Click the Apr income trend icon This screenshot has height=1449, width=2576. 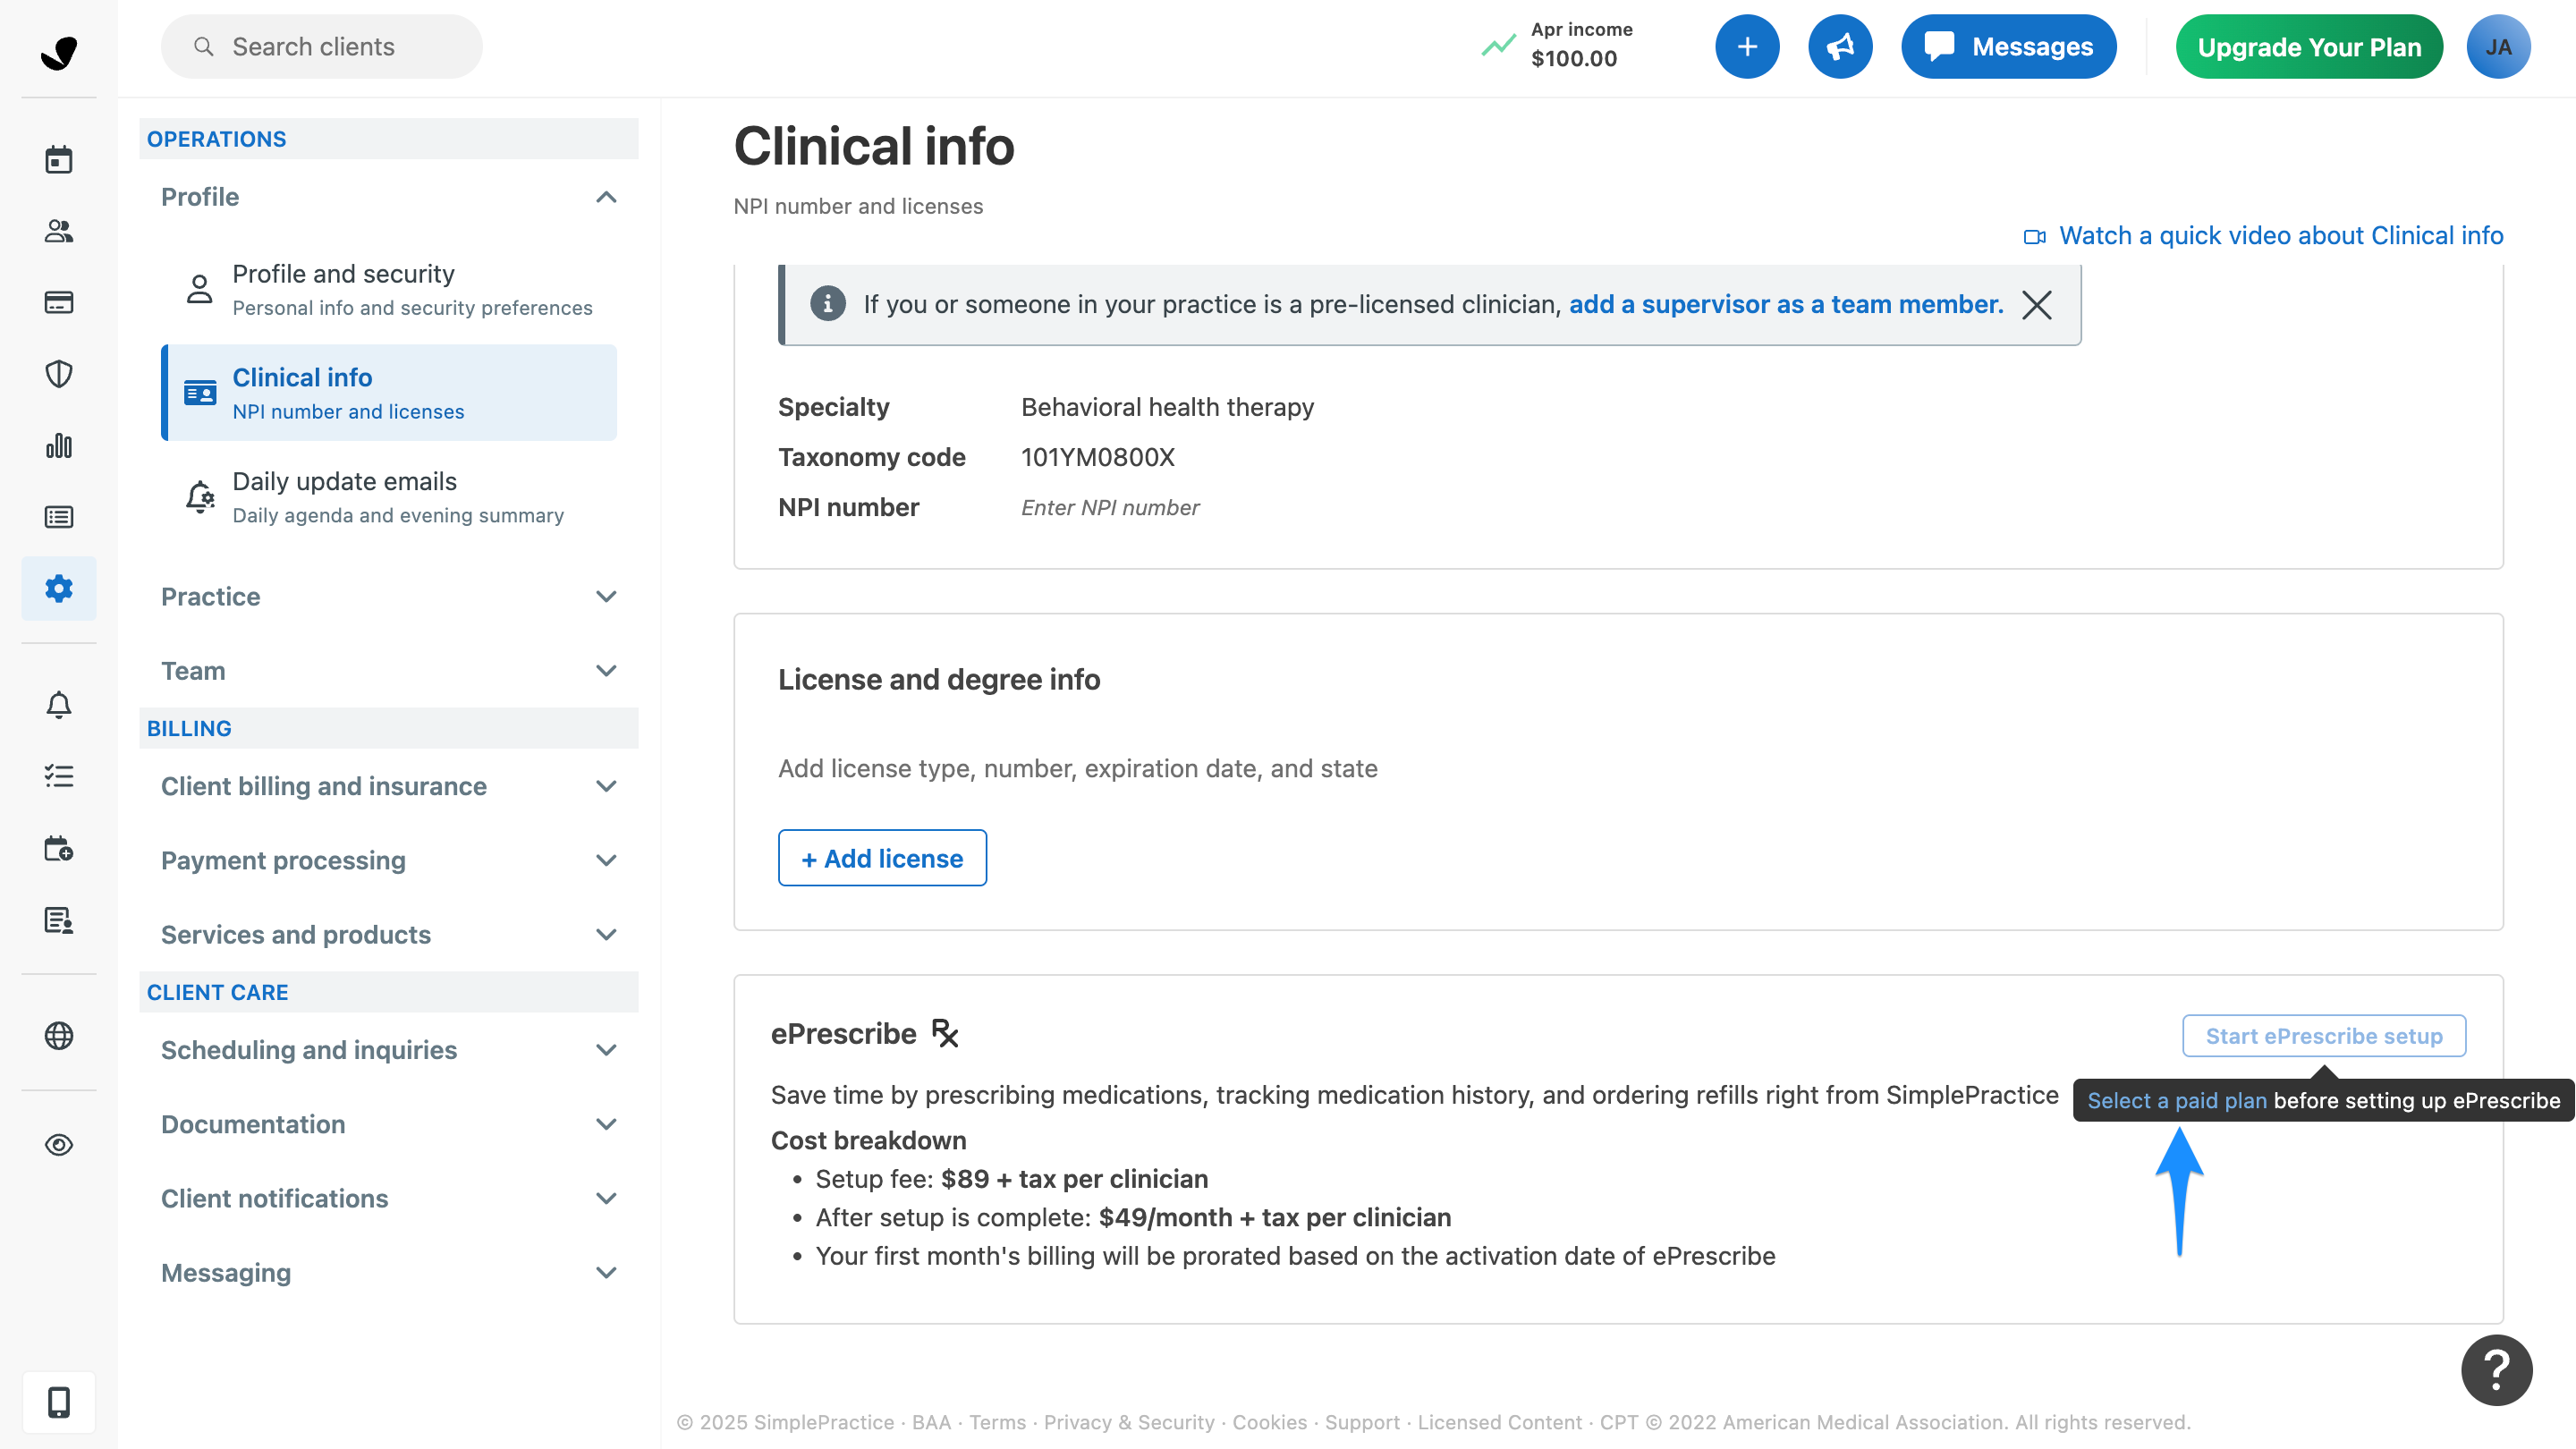point(1498,45)
